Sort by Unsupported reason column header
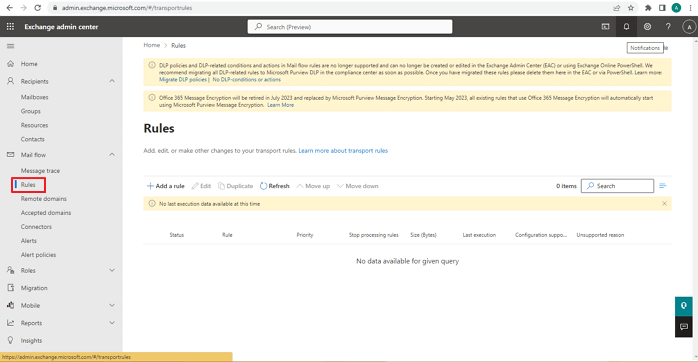This screenshot has height=362, width=698. pyautogui.click(x=600, y=235)
